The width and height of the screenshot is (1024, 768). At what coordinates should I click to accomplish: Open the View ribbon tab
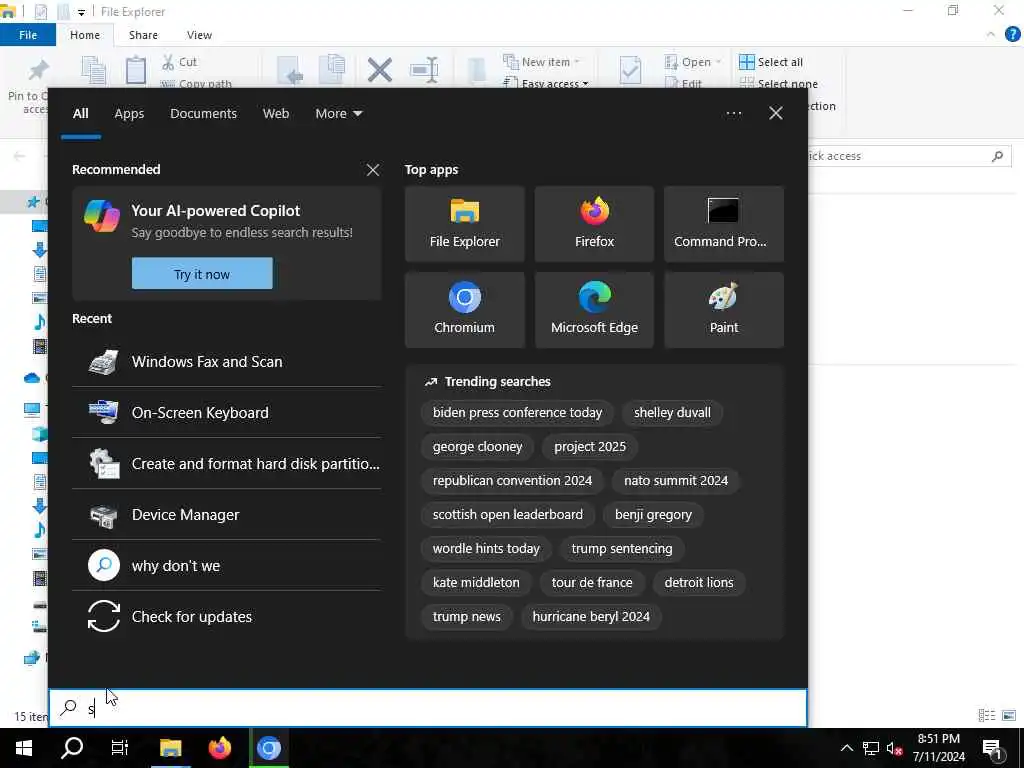199,35
